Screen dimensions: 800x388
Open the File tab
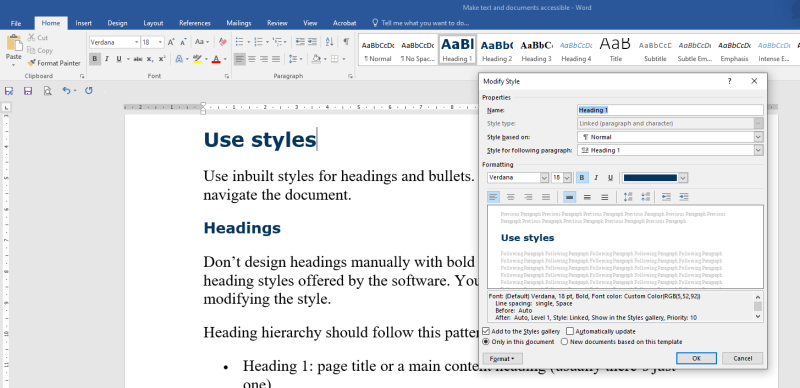[16, 23]
